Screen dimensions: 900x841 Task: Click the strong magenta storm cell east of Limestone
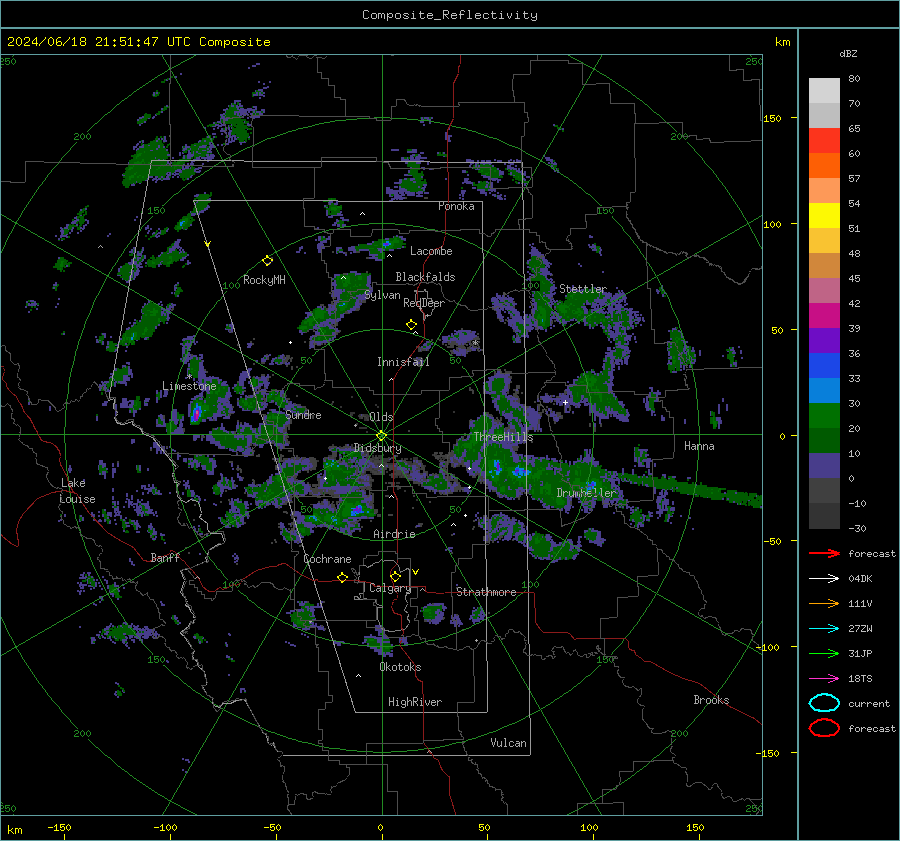196,412
